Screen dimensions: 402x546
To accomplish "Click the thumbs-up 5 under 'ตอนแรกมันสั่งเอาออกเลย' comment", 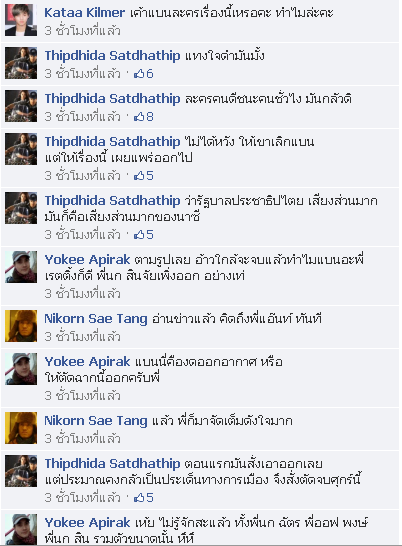I will [x=144, y=498].
